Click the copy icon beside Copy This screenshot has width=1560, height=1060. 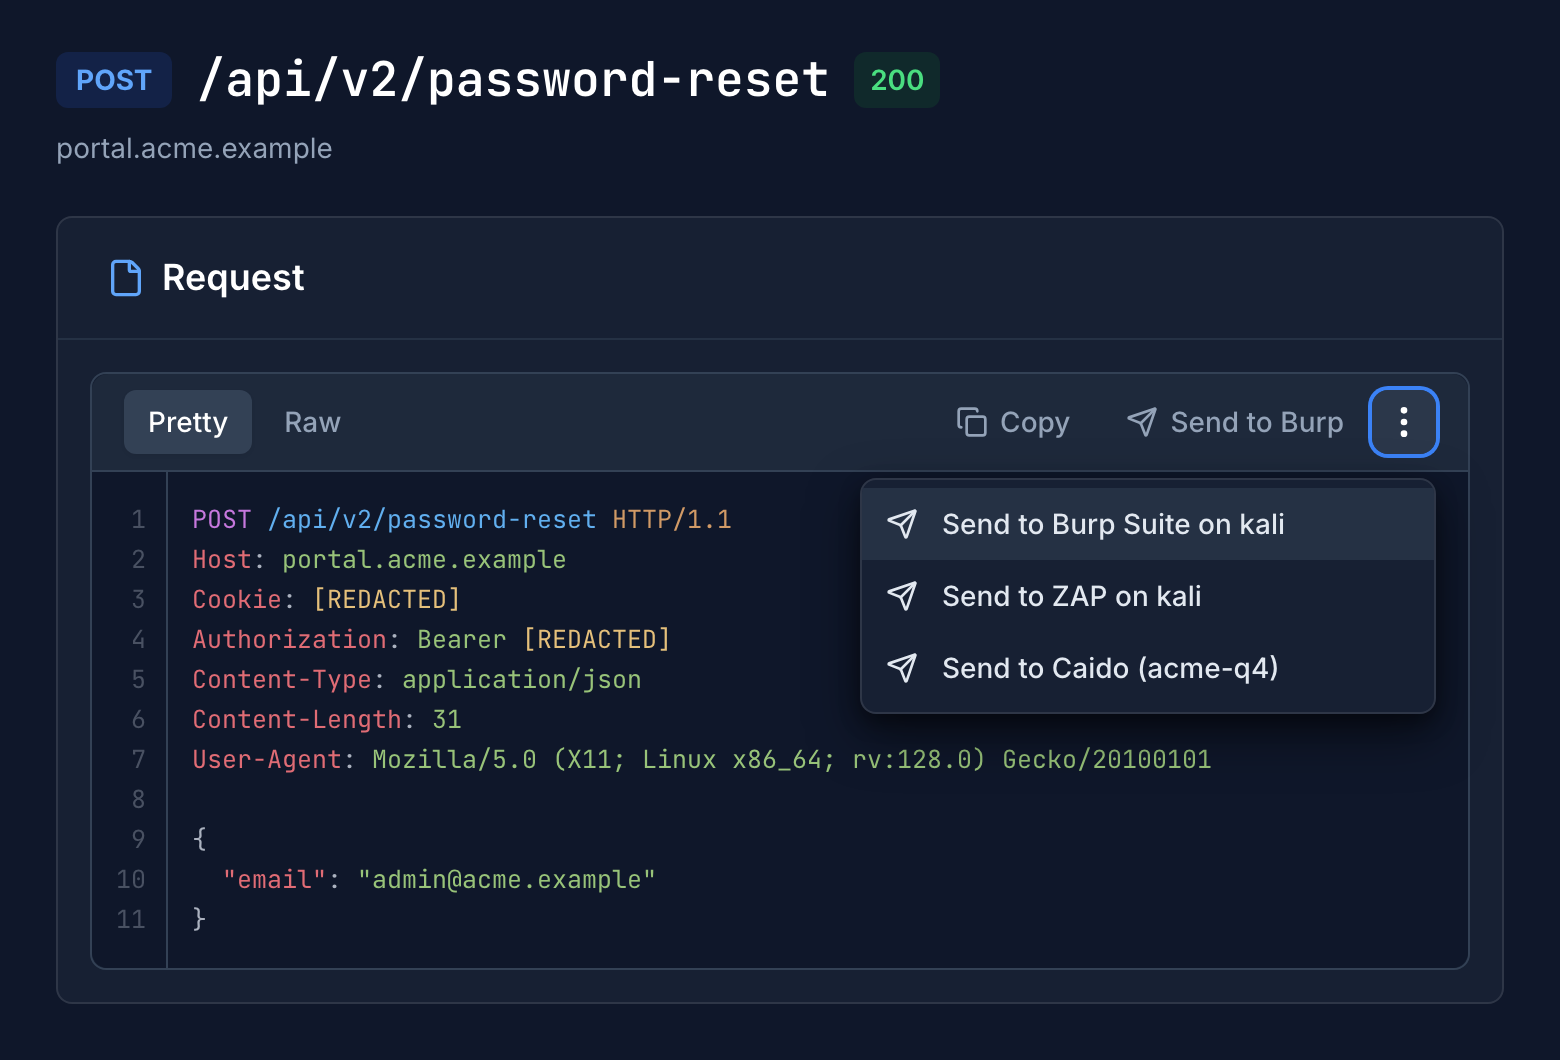click(x=971, y=422)
